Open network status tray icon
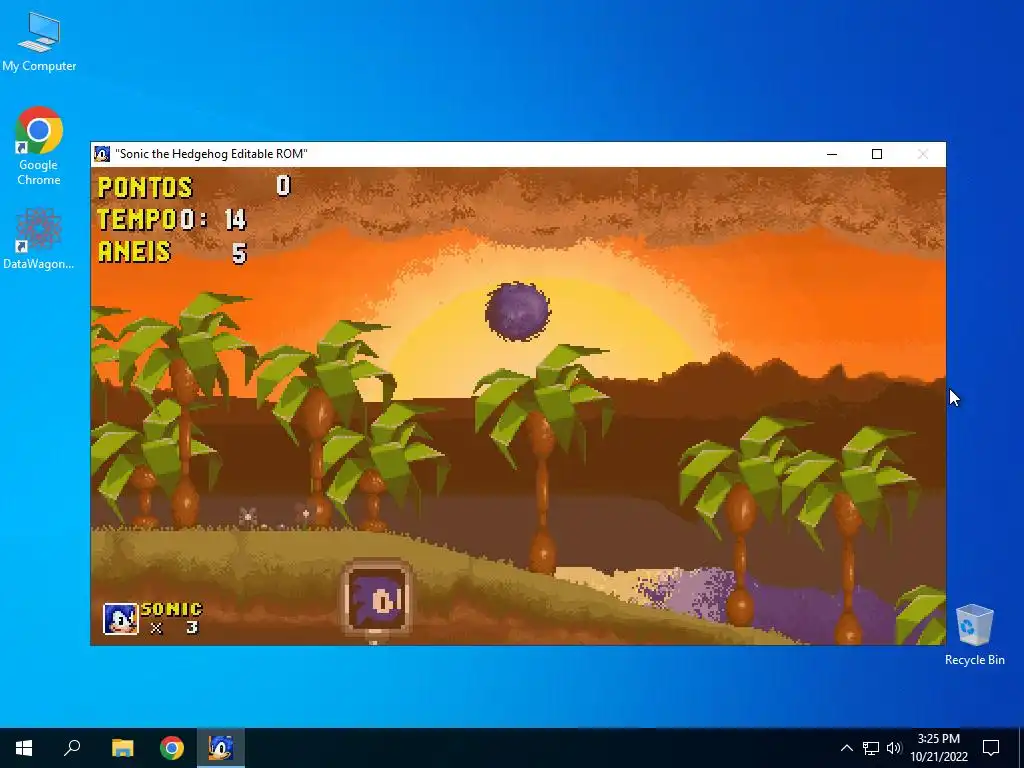Image resolution: width=1024 pixels, height=768 pixels. tap(871, 748)
